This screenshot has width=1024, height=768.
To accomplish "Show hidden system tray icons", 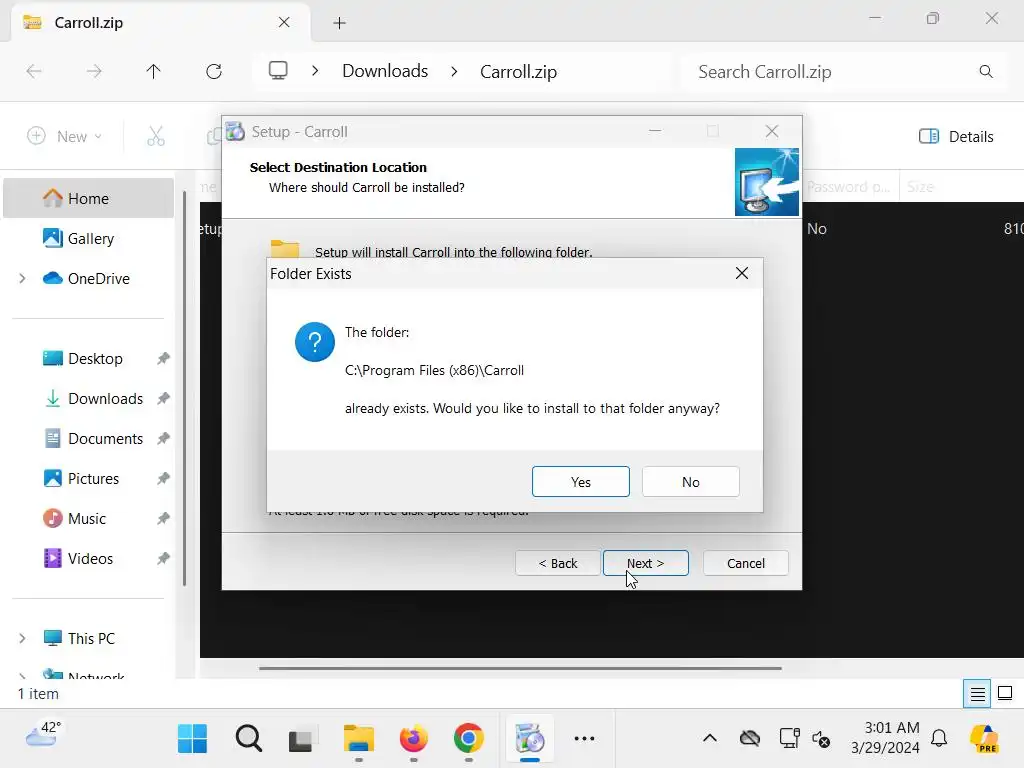I will coord(710,739).
